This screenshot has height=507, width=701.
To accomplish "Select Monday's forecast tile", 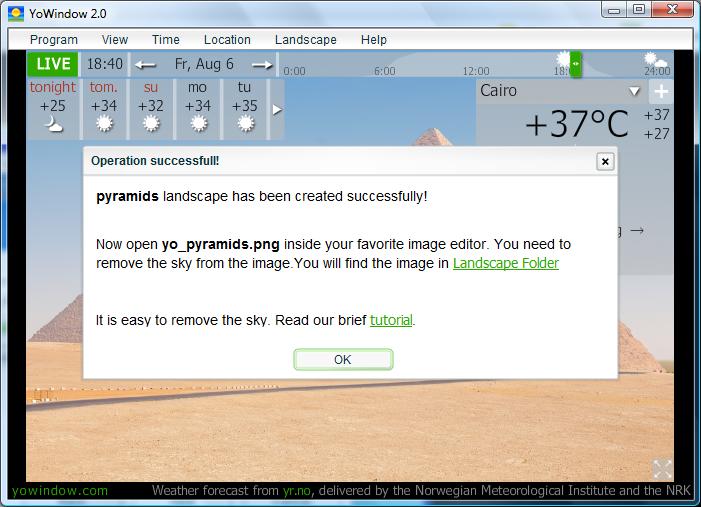I will pos(198,108).
